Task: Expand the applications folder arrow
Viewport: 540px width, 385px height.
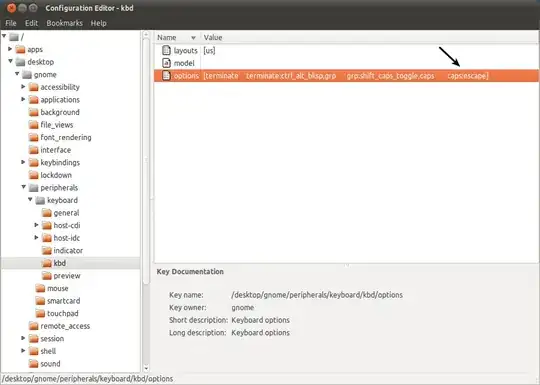Action: point(23,99)
